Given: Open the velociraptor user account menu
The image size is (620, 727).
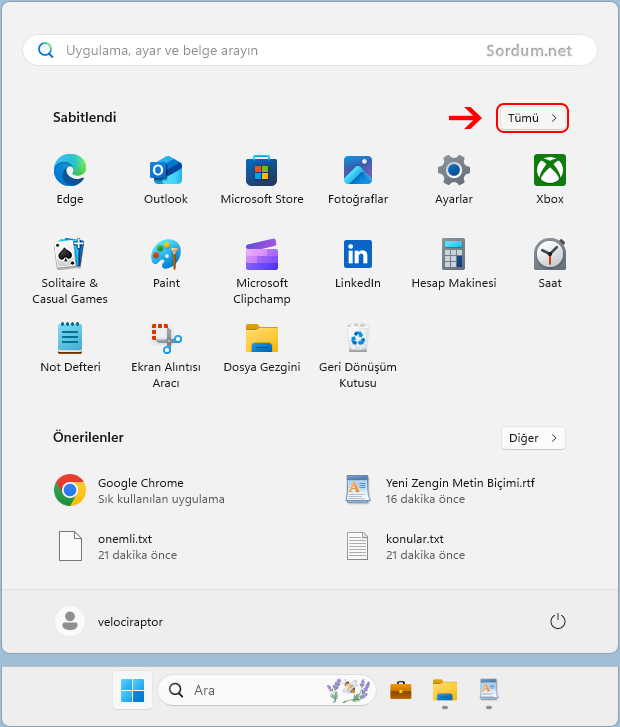Looking at the screenshot, I should [x=109, y=621].
